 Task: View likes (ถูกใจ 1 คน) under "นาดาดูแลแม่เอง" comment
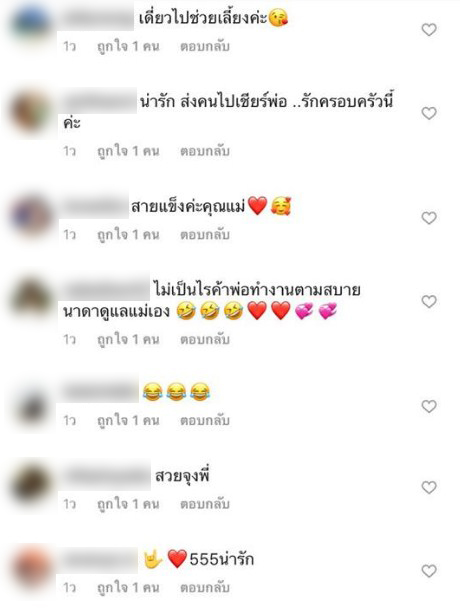[128, 339]
